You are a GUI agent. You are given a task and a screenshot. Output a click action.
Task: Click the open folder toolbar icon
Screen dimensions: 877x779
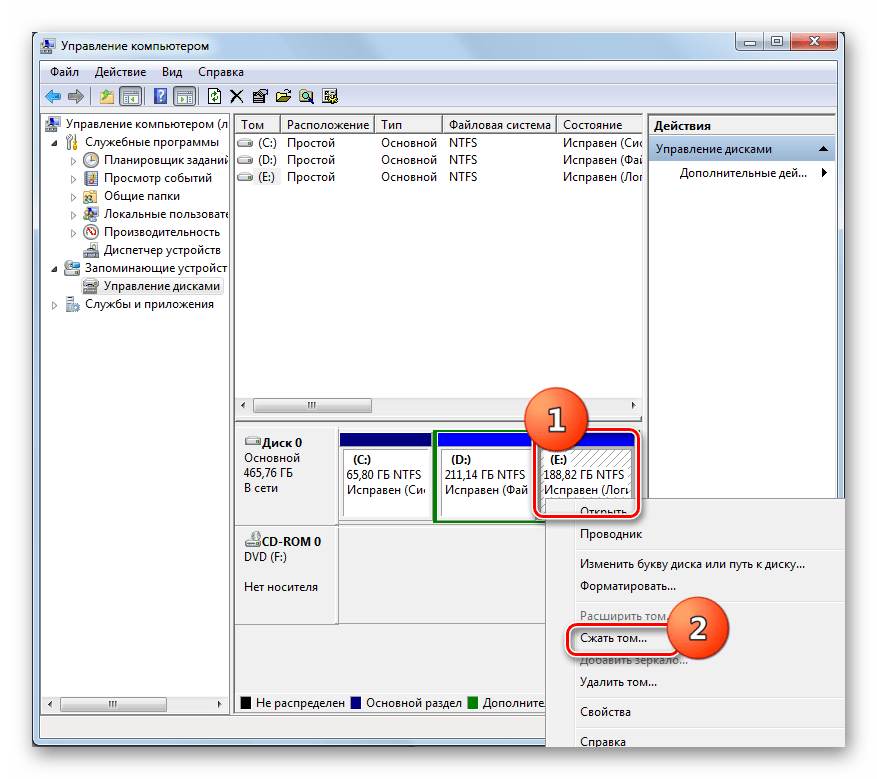pos(283,96)
